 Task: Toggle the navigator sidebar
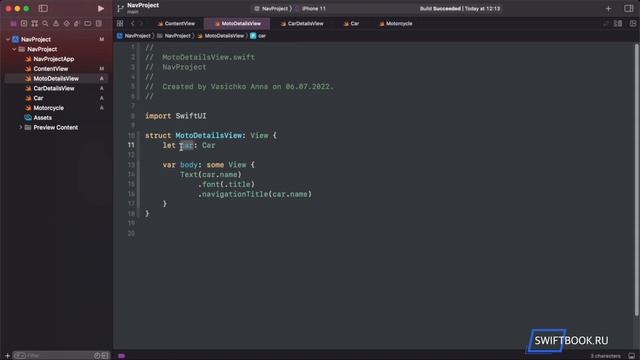click(x=43, y=9)
